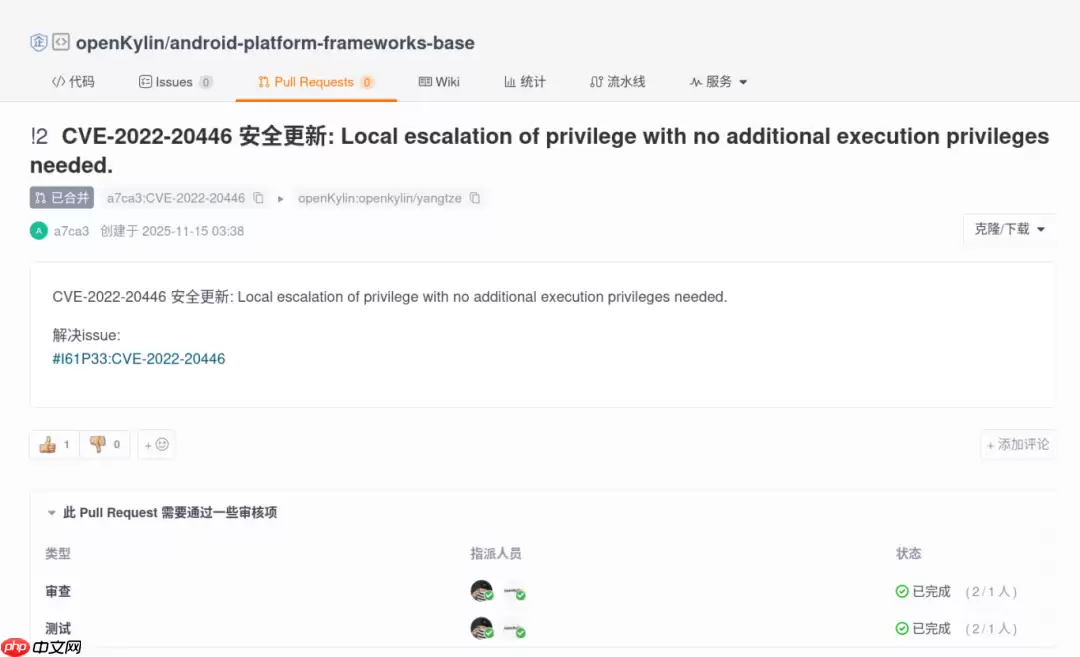Screen dimensions: 1080x657
Task: Click first tester avatar in 测试 row
Action: click(481, 628)
